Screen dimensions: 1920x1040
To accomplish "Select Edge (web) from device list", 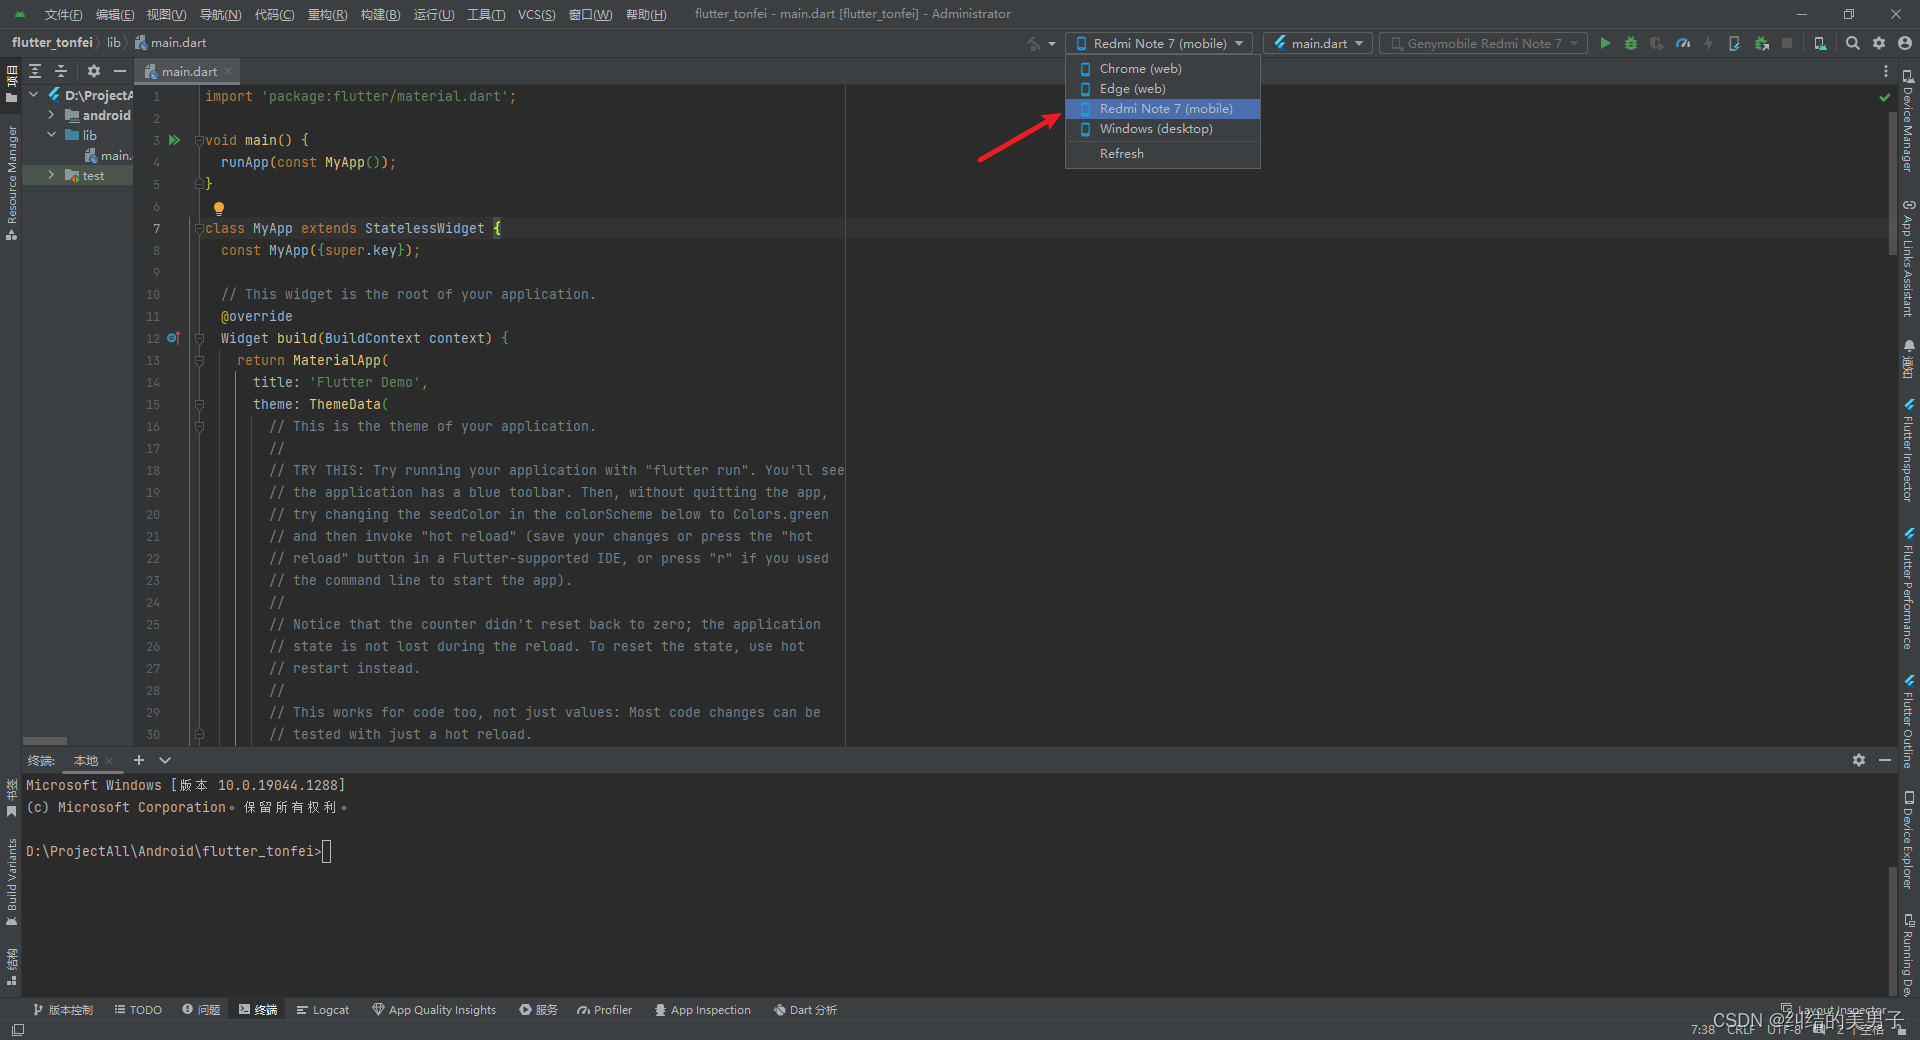I will point(1162,89).
